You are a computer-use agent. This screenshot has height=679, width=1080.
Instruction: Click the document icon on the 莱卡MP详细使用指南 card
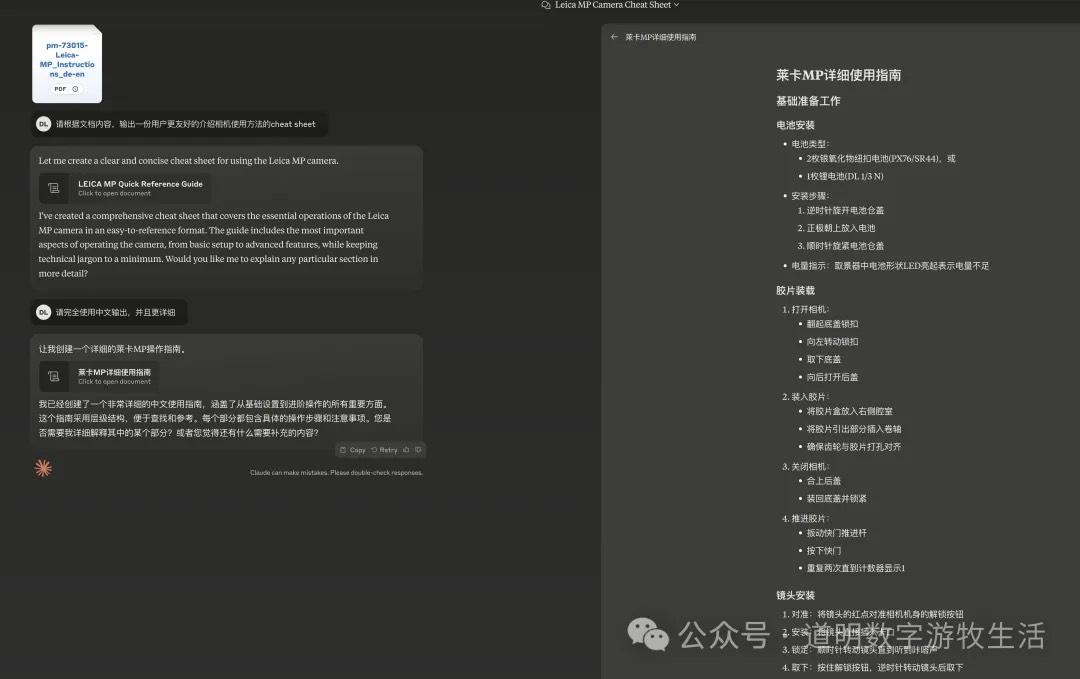54,376
